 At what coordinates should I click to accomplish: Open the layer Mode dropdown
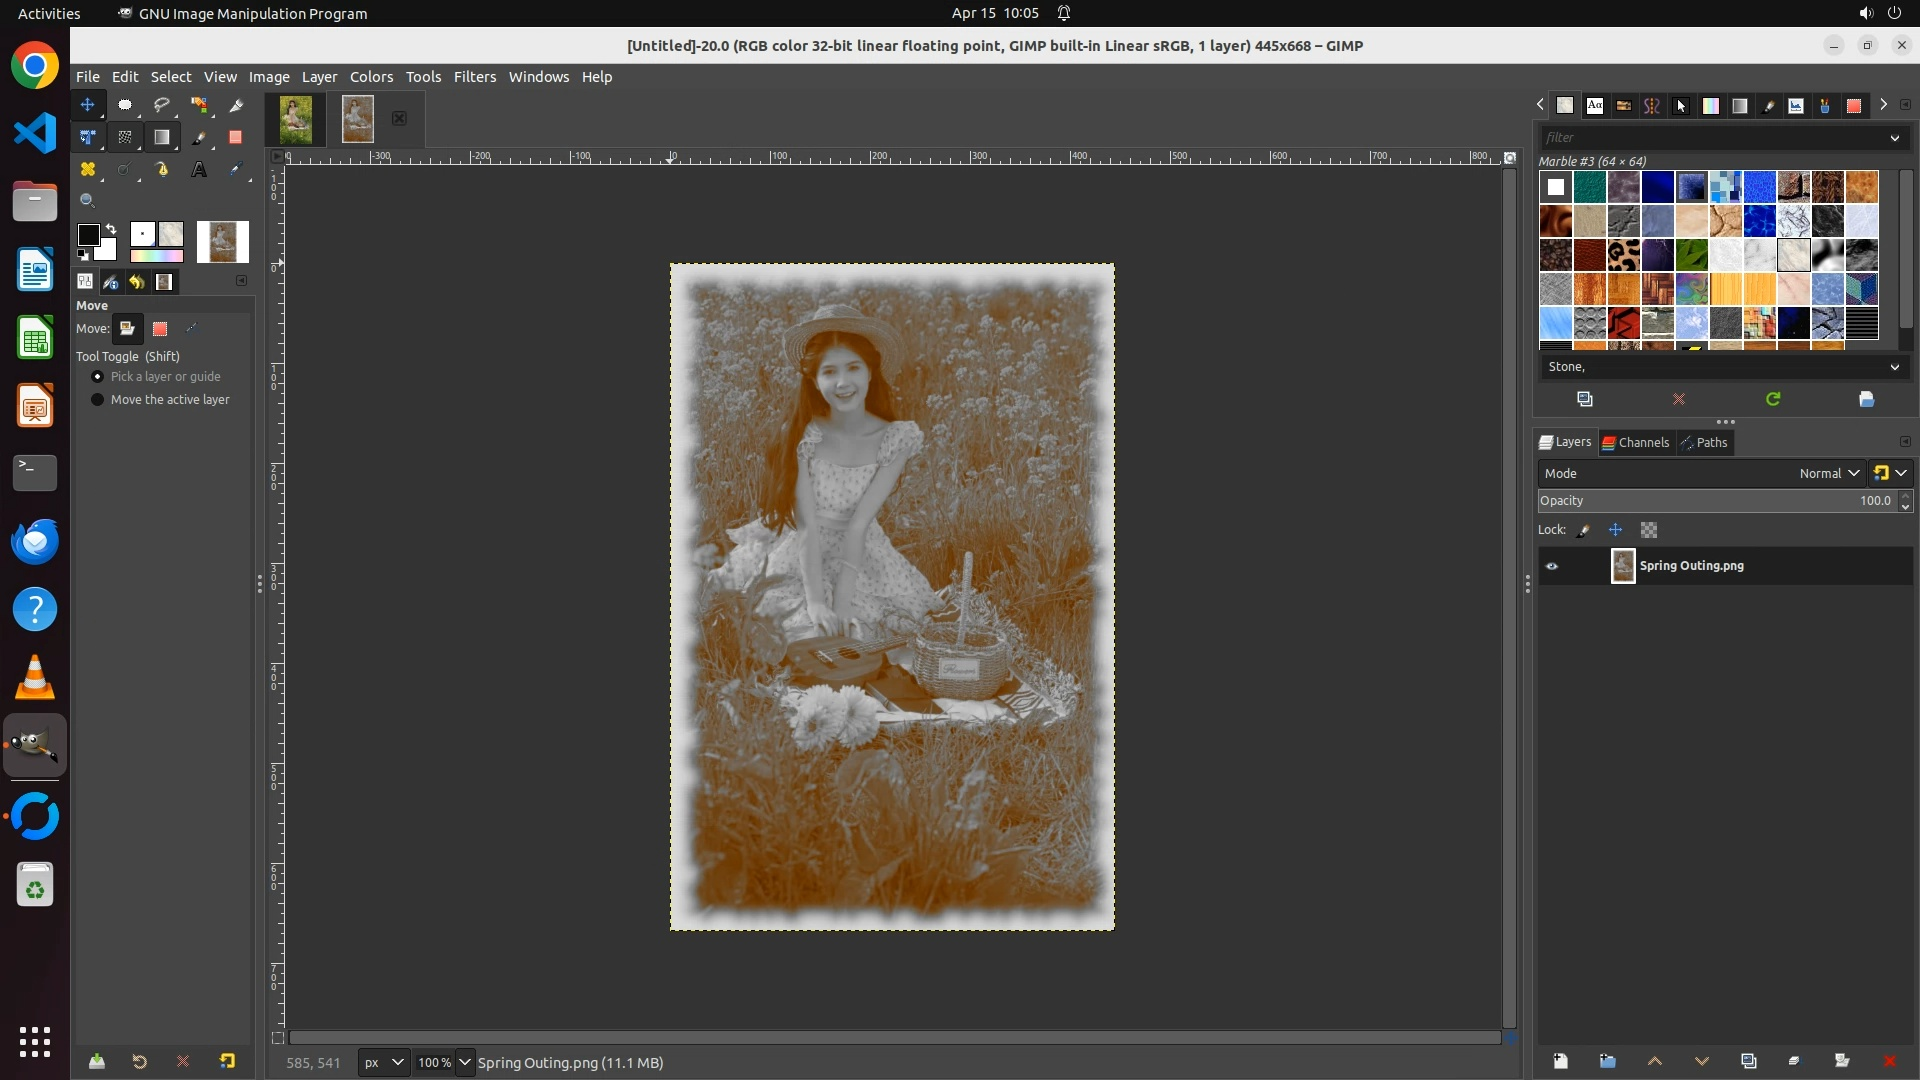1700,473
